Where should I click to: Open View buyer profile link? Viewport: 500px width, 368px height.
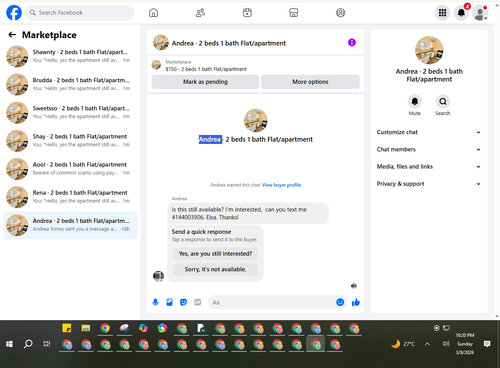281,185
